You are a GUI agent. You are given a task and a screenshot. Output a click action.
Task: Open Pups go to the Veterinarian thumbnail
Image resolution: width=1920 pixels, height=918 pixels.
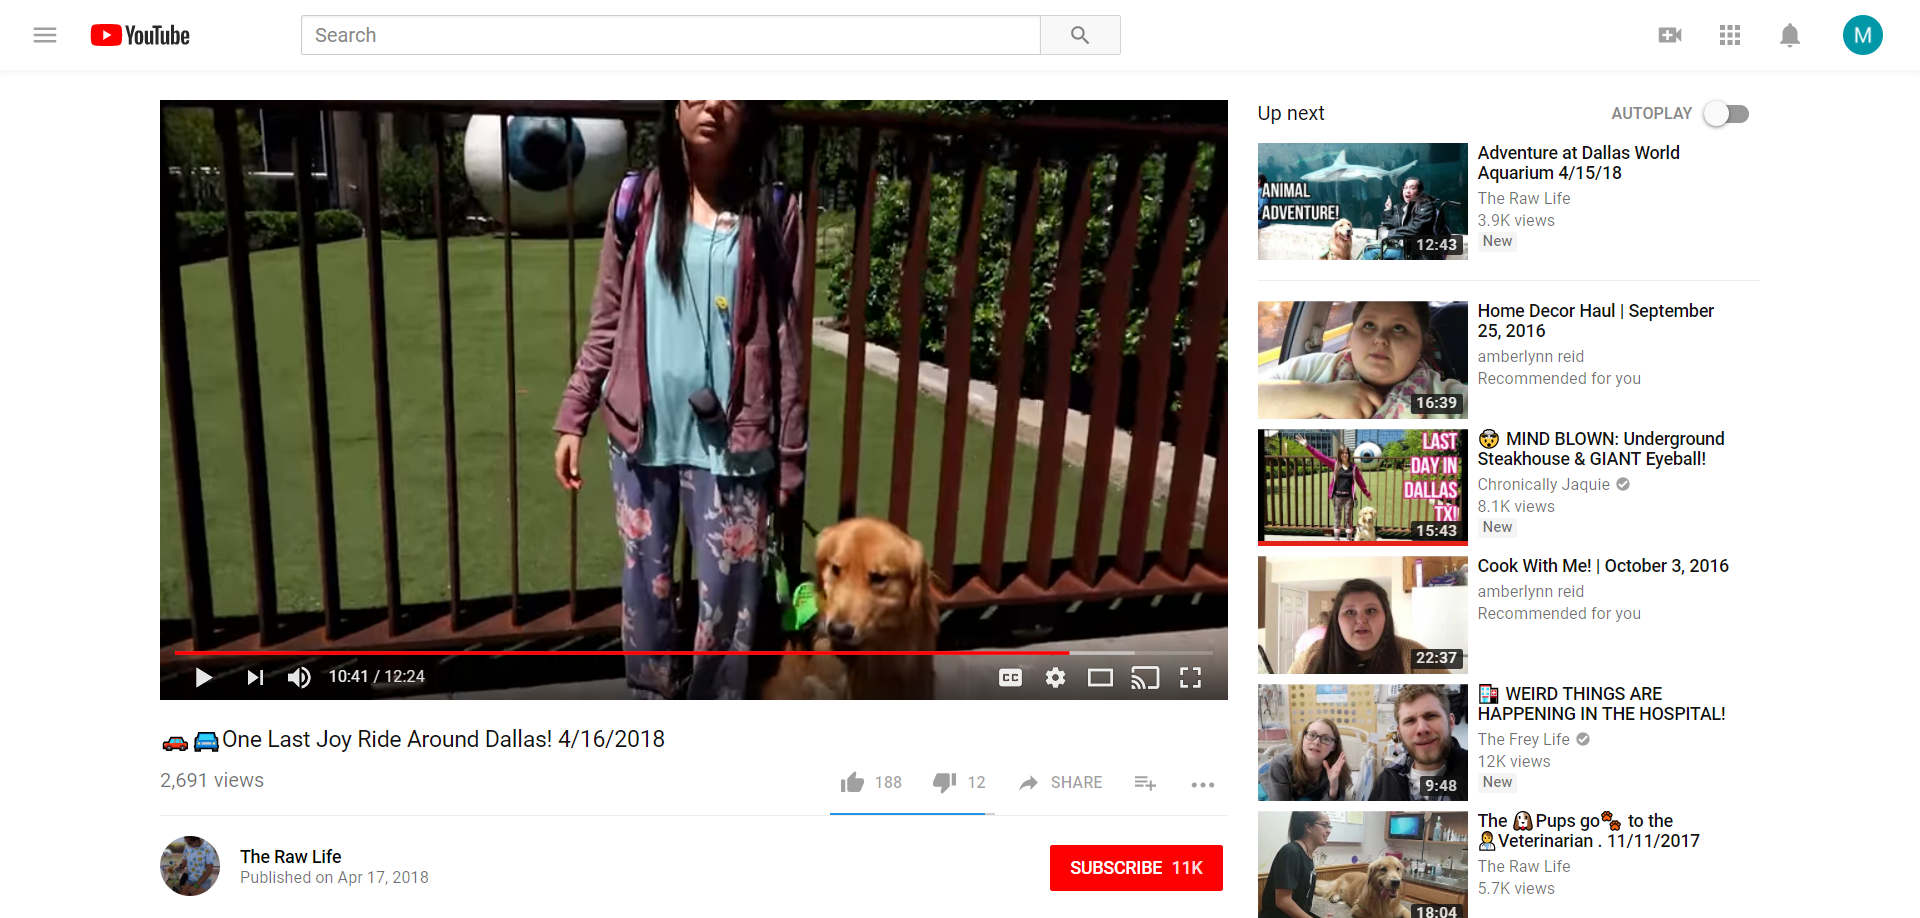1362,865
